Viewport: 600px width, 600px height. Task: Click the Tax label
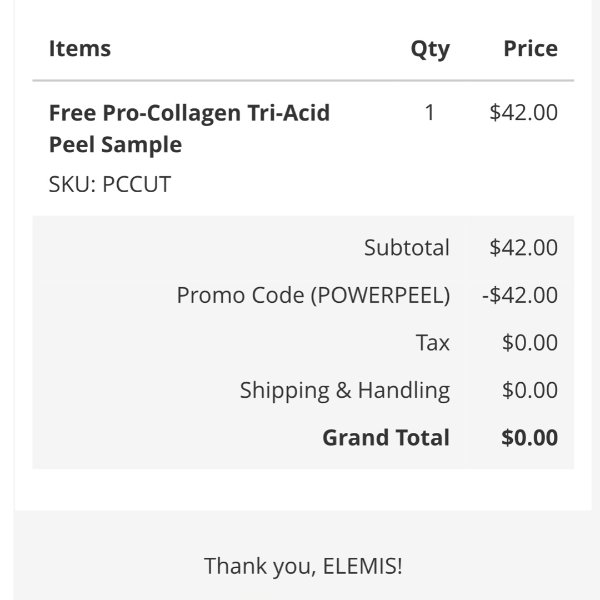[x=432, y=342]
